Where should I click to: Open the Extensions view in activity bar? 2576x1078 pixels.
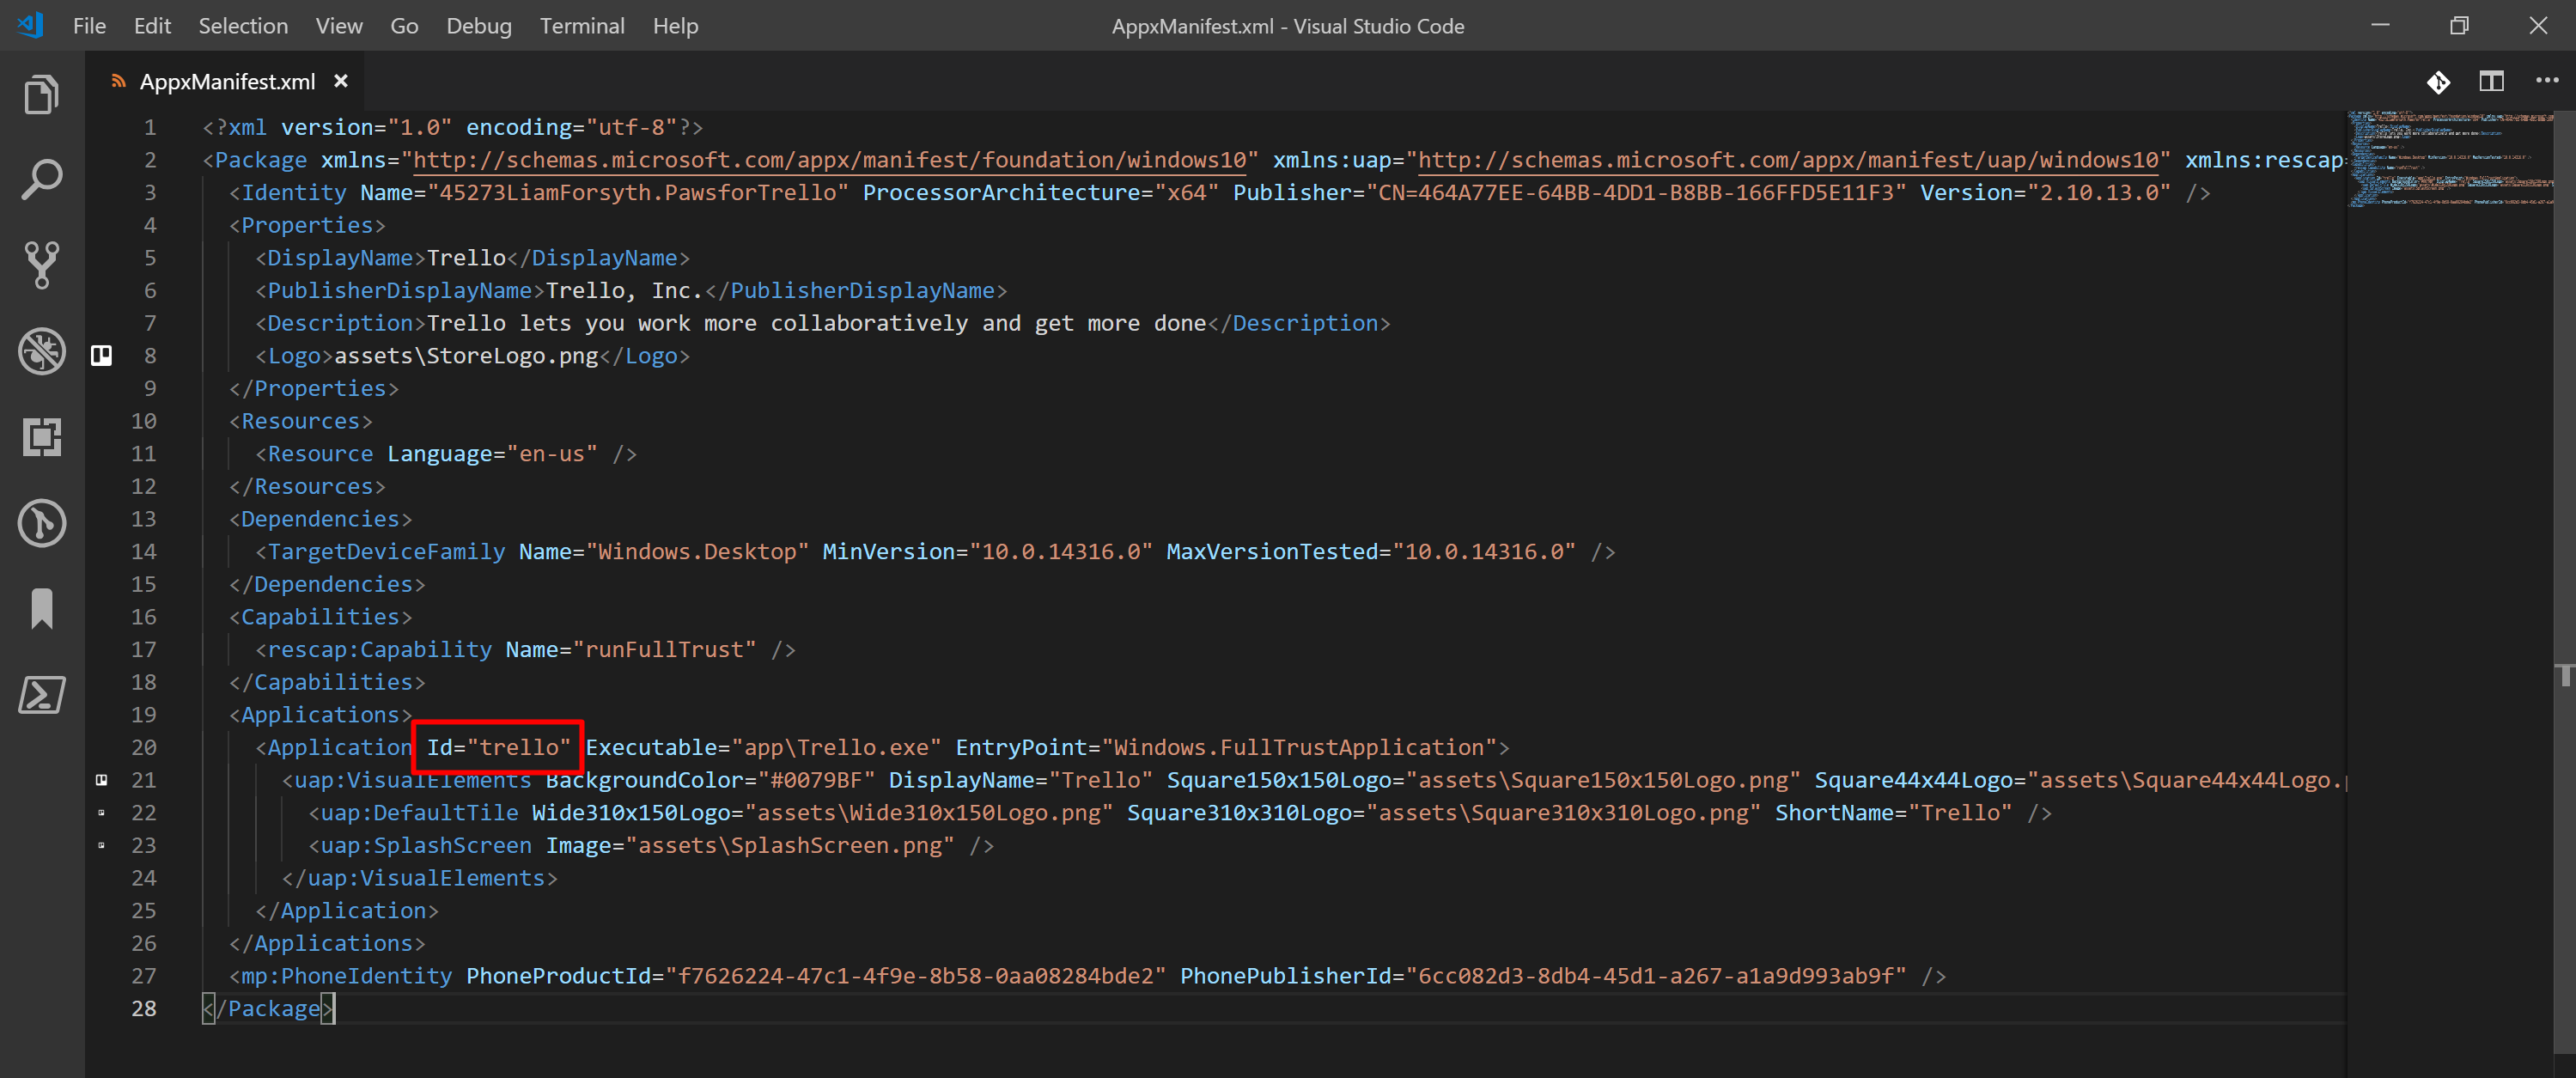click(x=42, y=437)
